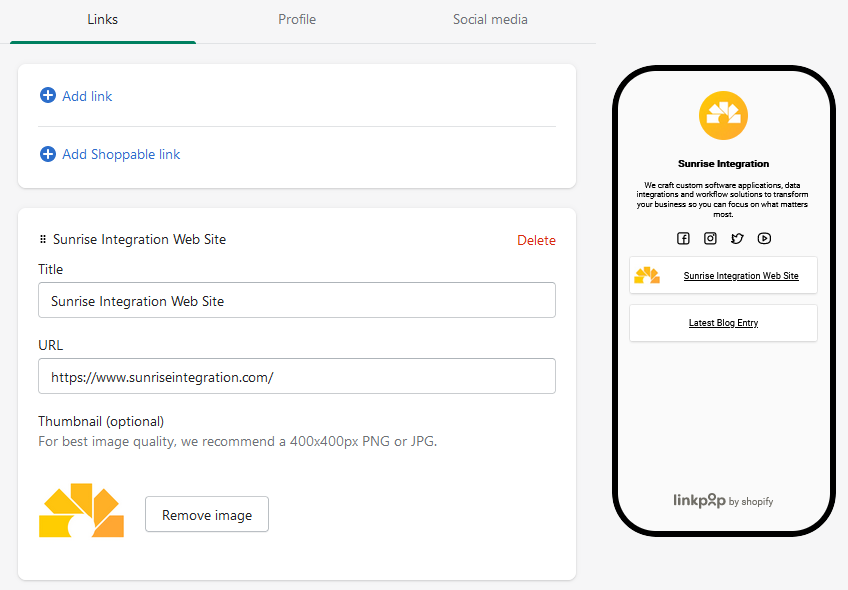Screen dimensions: 848x590
Task: Focus the Title input field
Action: [x=297, y=300]
